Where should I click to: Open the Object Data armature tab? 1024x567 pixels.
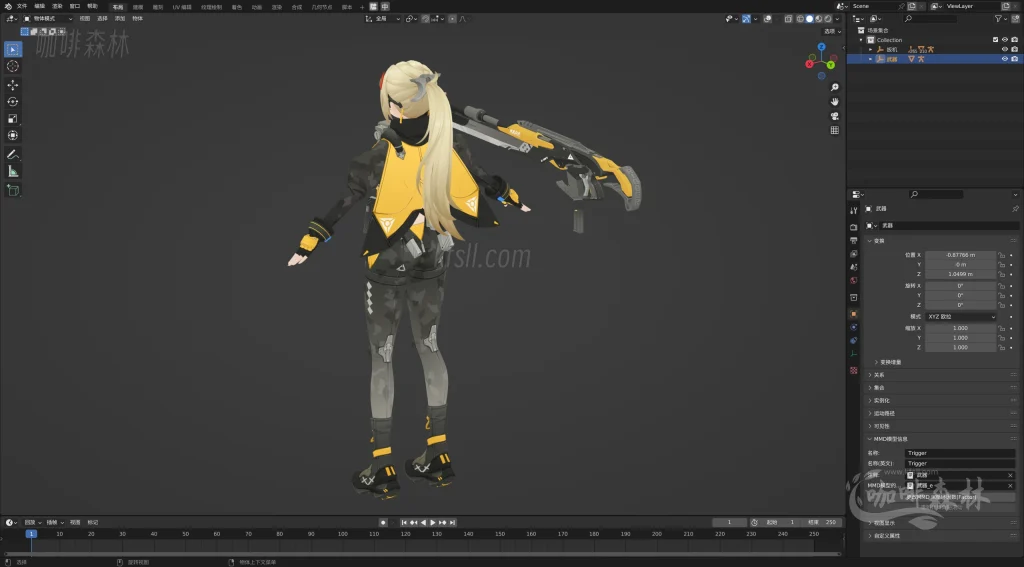click(854, 353)
